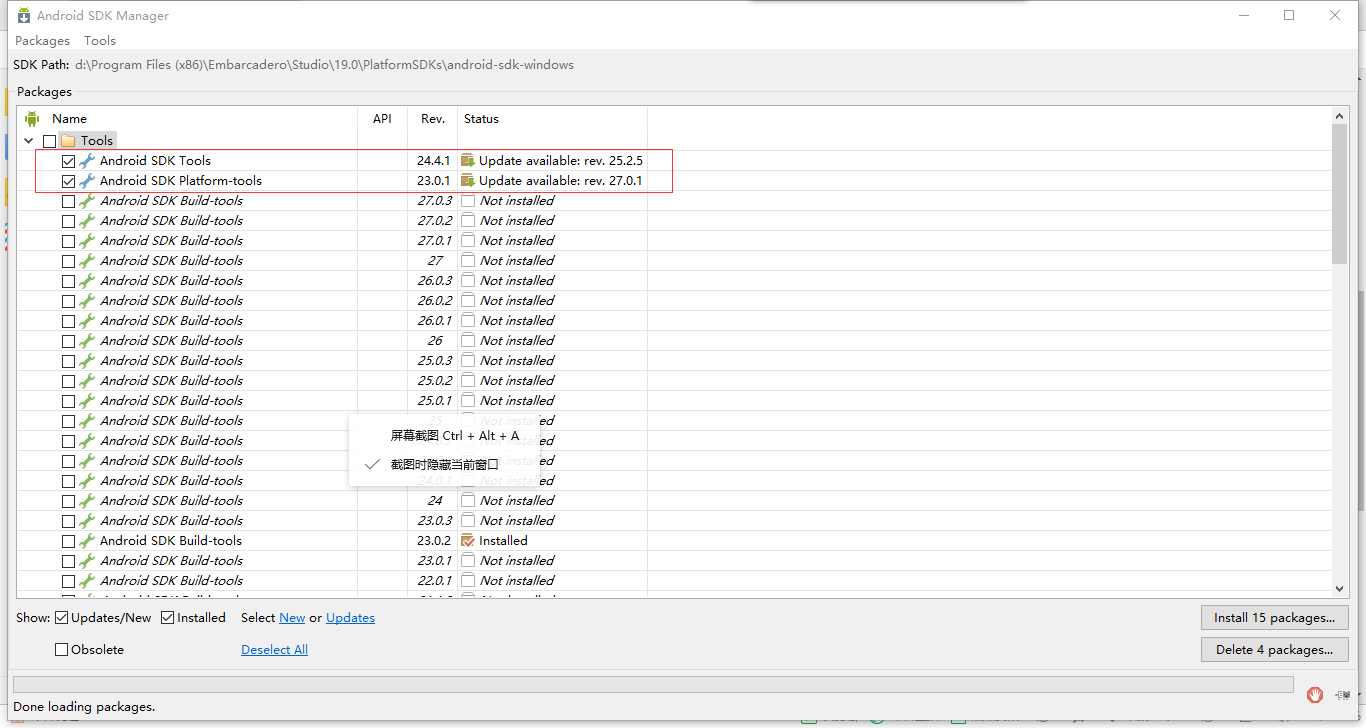Click the Not installed icon in the 26.0.1 row
Image resolution: width=1366 pixels, height=728 pixels.
click(467, 321)
